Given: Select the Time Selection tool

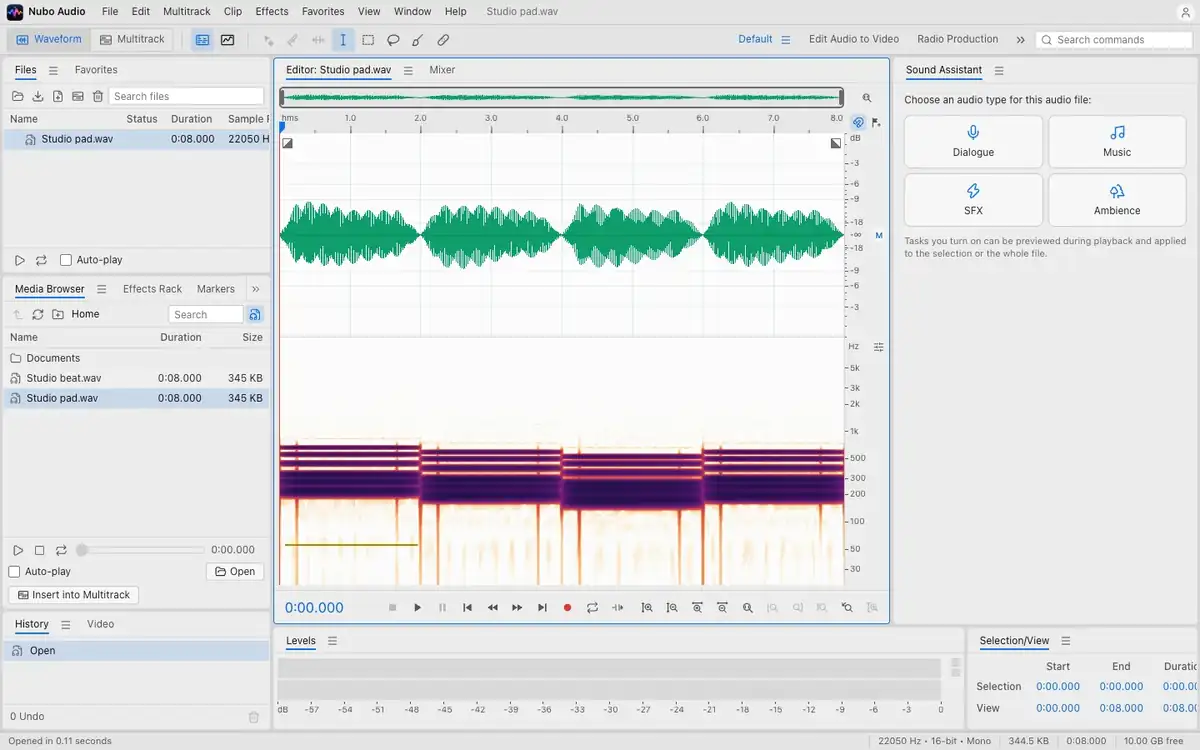Looking at the screenshot, I should (x=343, y=40).
